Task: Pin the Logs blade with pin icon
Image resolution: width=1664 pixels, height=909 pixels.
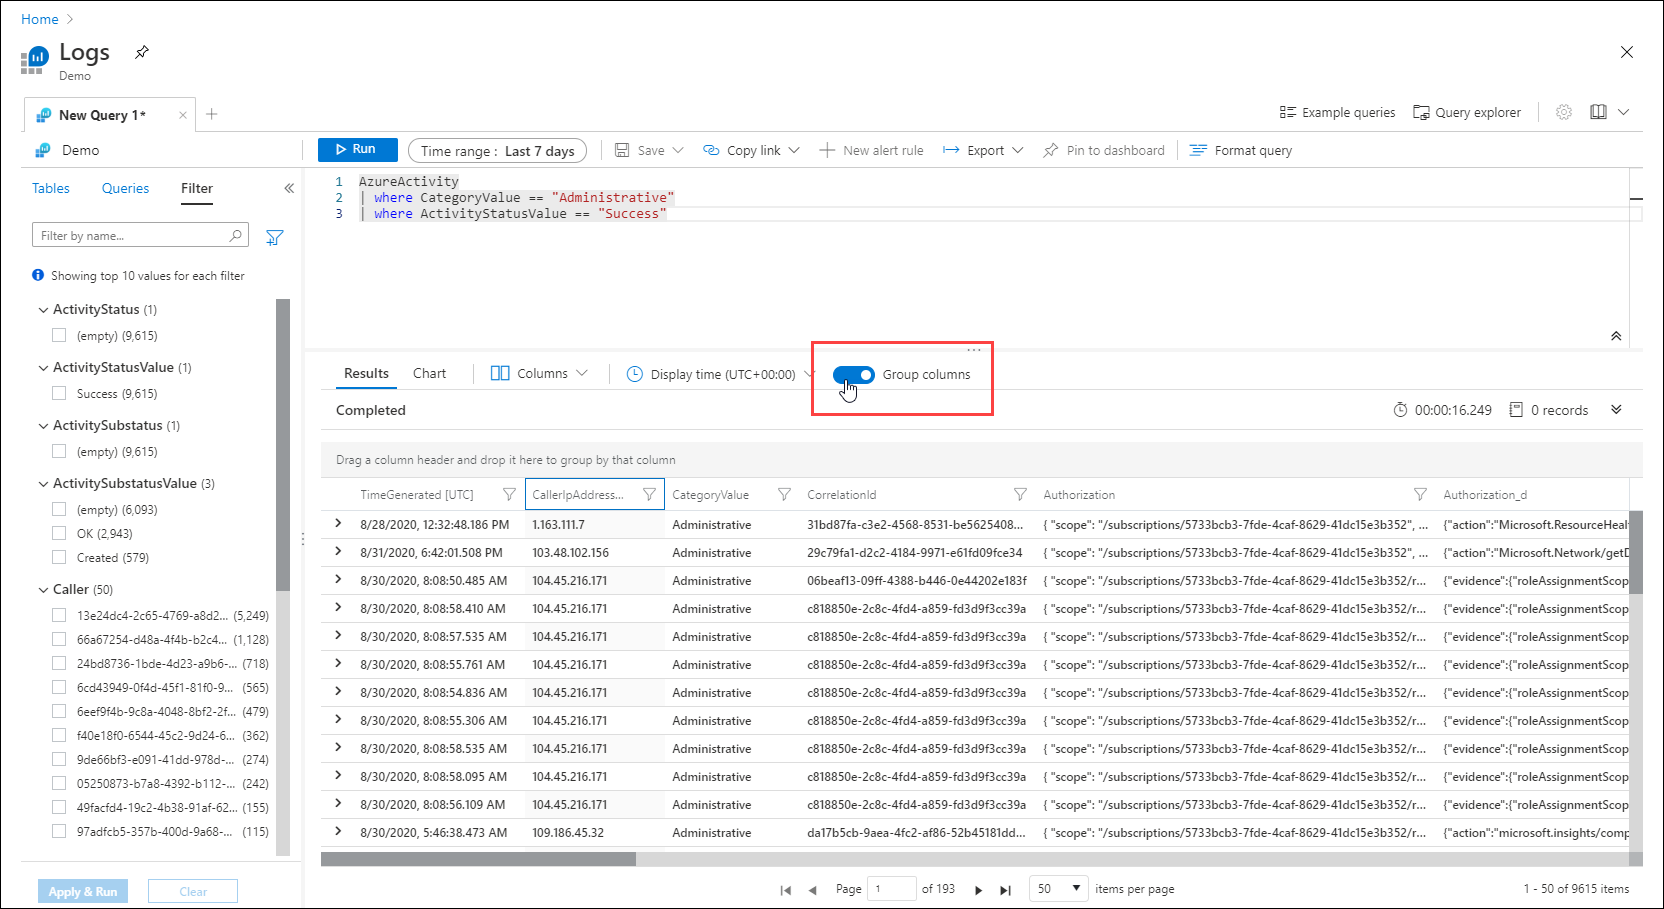Action: click(x=142, y=52)
